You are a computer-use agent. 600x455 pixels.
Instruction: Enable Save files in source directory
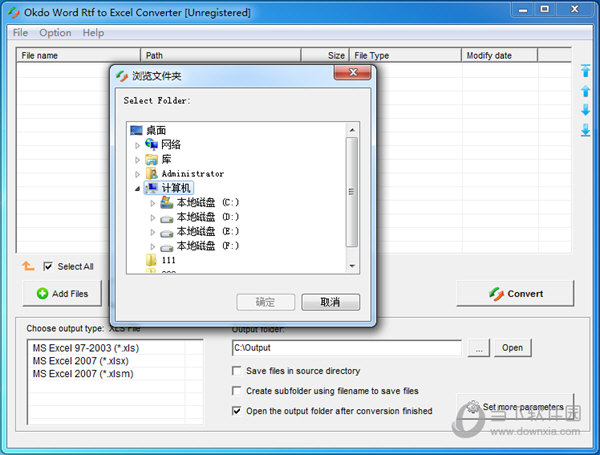[x=237, y=371]
